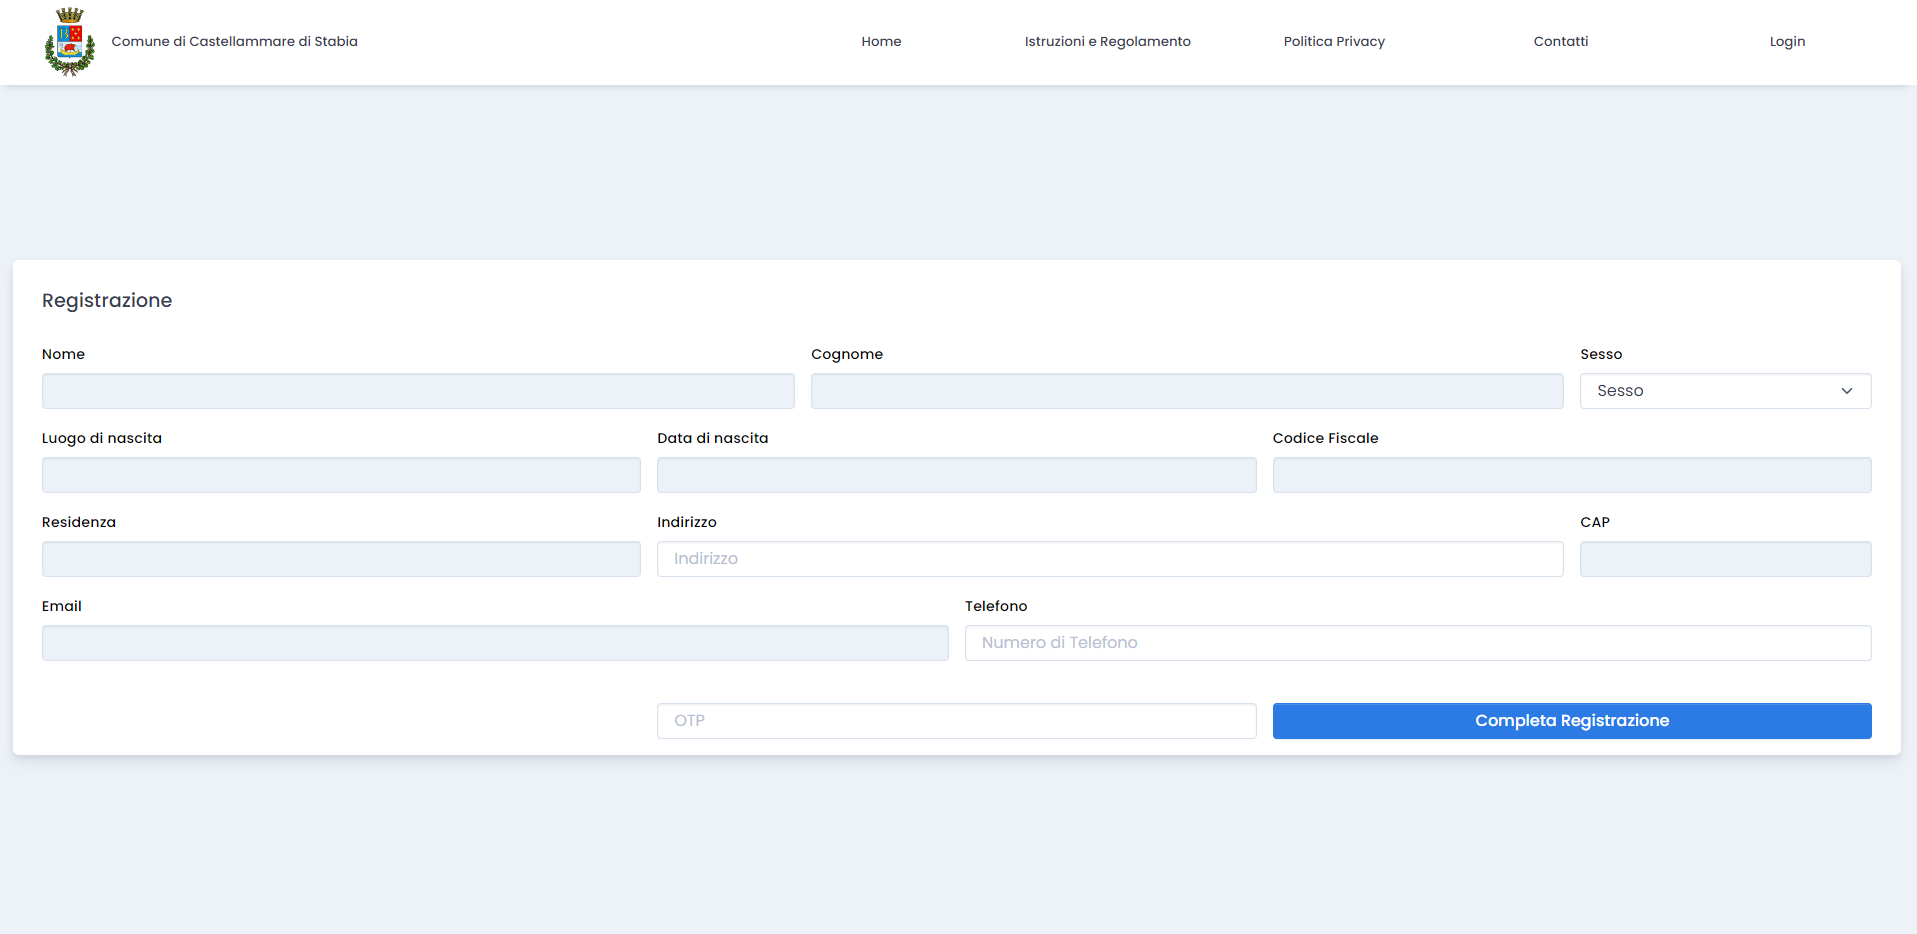Click the Login link

(1787, 42)
